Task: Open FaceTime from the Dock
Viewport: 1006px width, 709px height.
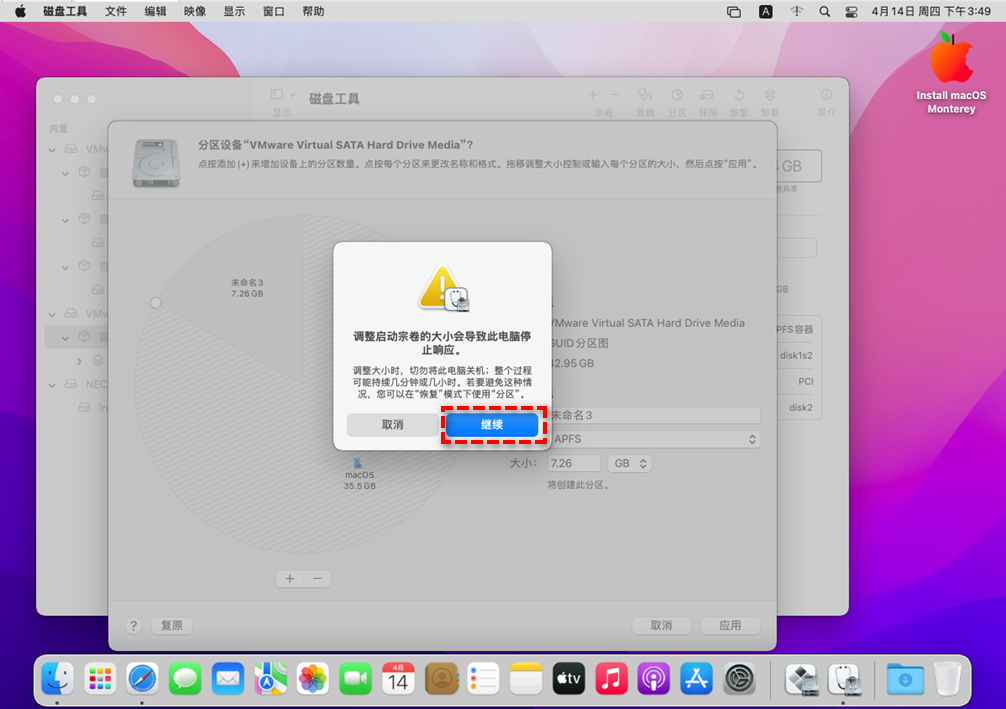Action: coord(355,678)
